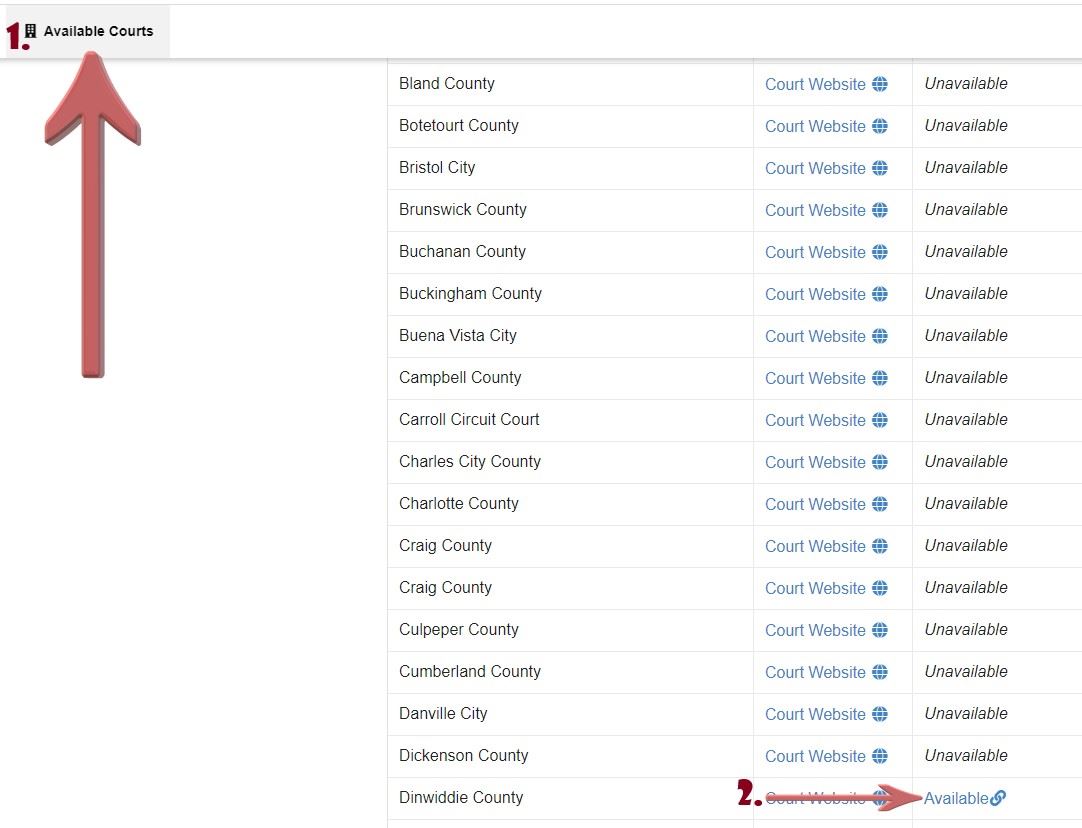The image size is (1082, 828).
Task: Click the globe icon in Danville City row
Action: click(879, 714)
